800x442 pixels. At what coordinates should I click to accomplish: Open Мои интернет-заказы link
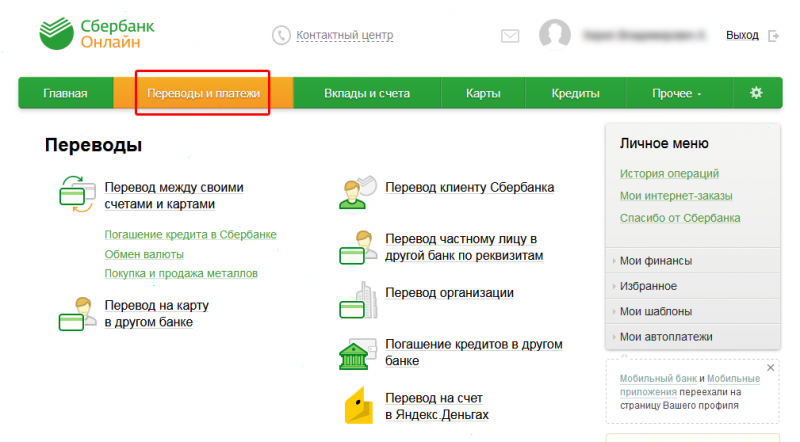pos(676,196)
